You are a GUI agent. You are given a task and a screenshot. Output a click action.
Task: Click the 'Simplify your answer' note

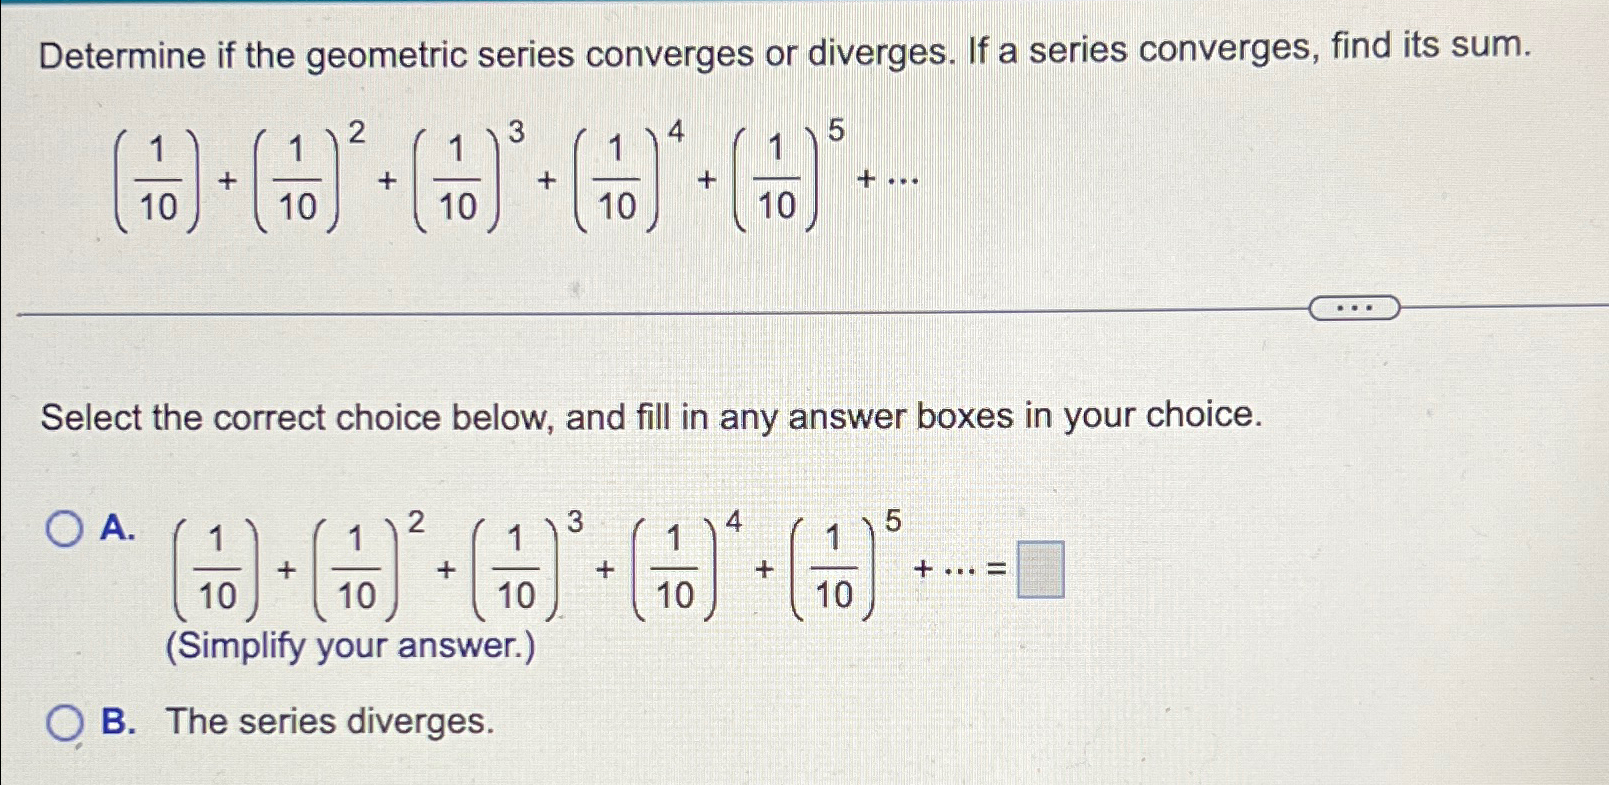coord(352,647)
